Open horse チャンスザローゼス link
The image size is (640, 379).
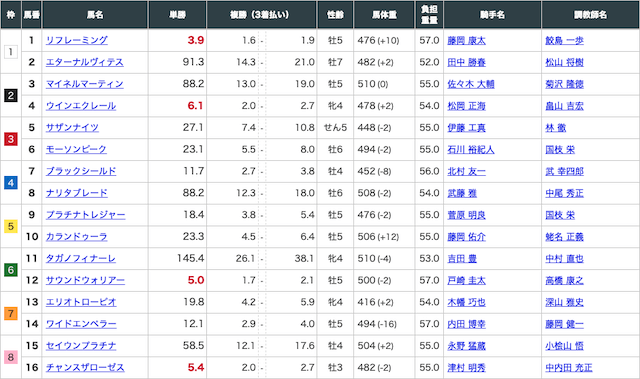tap(85, 368)
